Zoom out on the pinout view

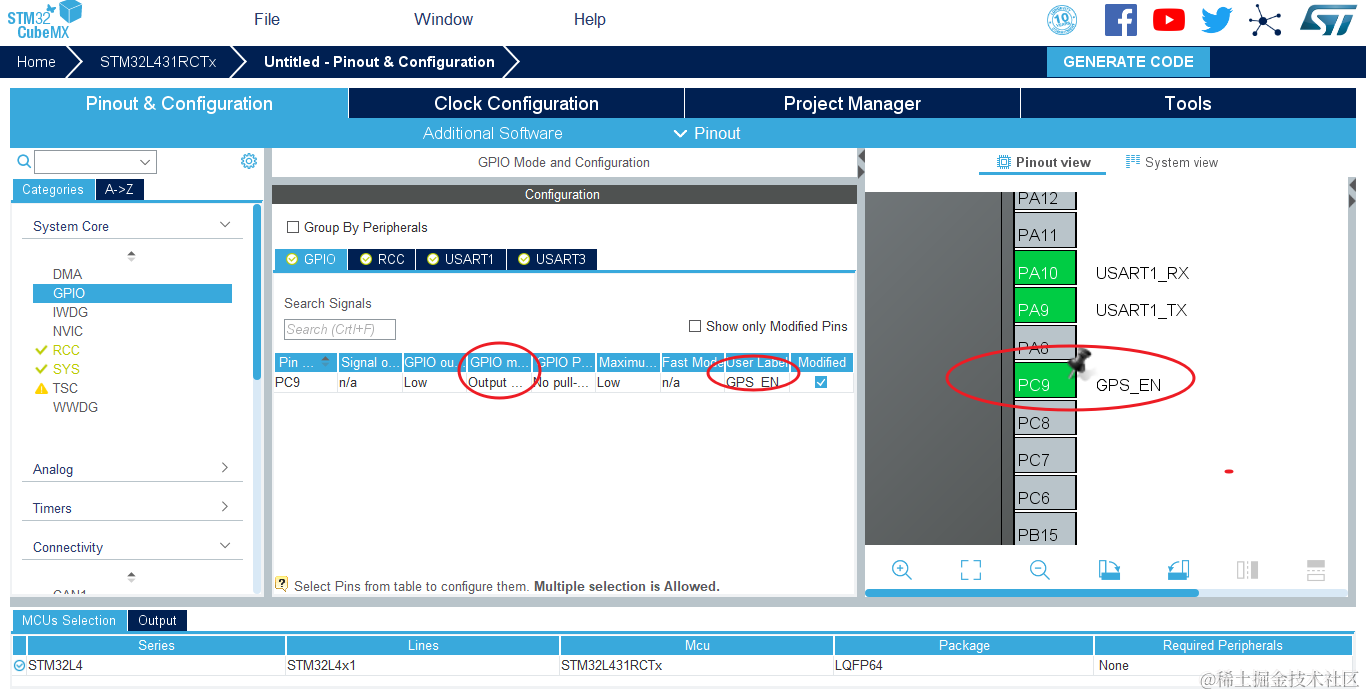[1039, 570]
